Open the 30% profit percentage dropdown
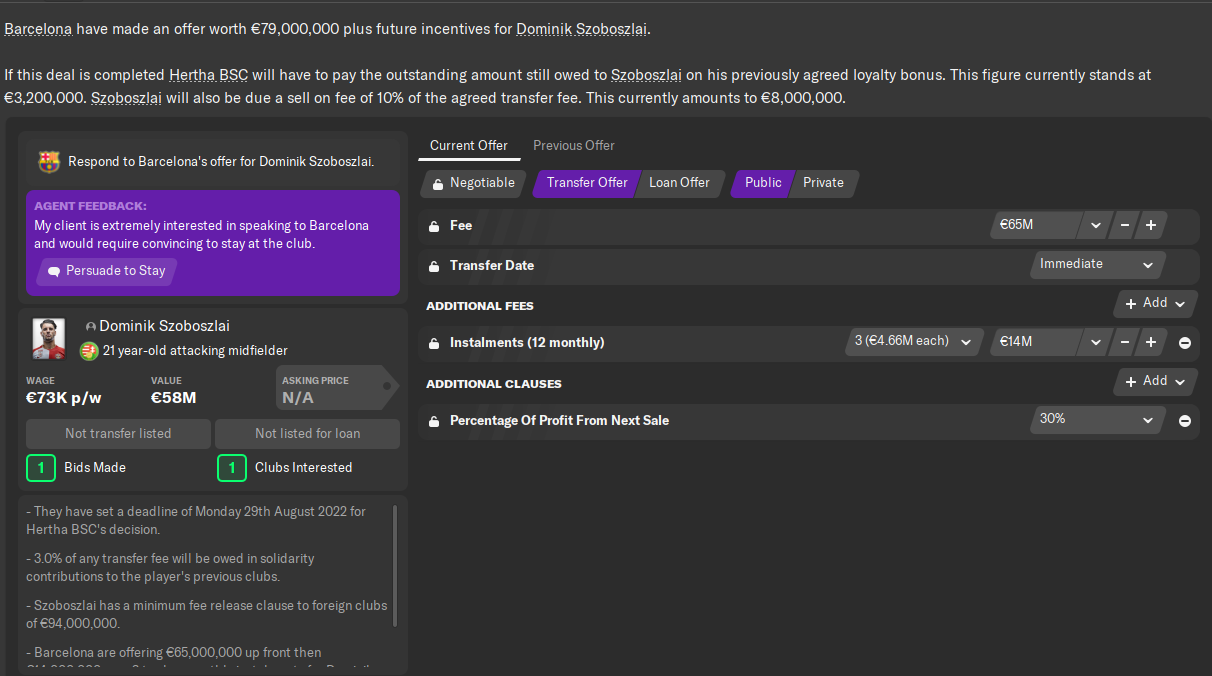This screenshot has height=676, width=1212. click(1097, 420)
